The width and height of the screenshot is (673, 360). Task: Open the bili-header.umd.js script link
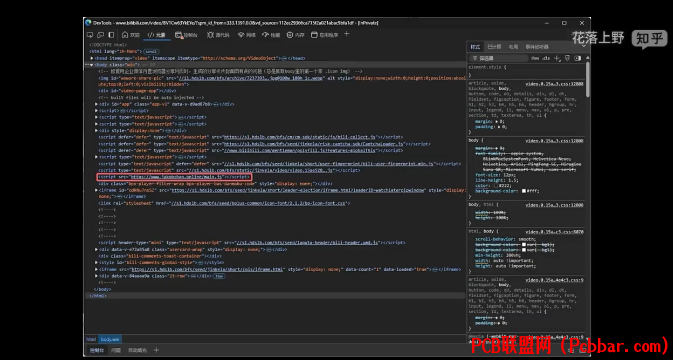(x=307, y=243)
